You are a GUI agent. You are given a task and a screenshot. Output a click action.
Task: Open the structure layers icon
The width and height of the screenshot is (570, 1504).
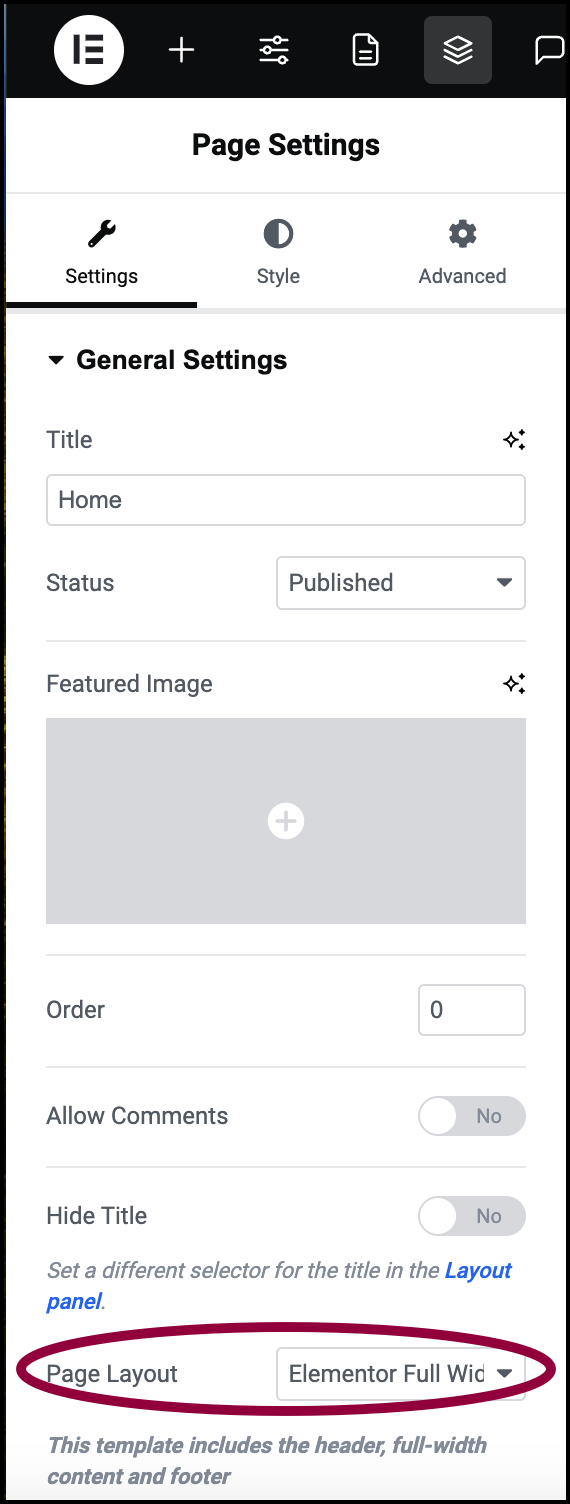458,50
